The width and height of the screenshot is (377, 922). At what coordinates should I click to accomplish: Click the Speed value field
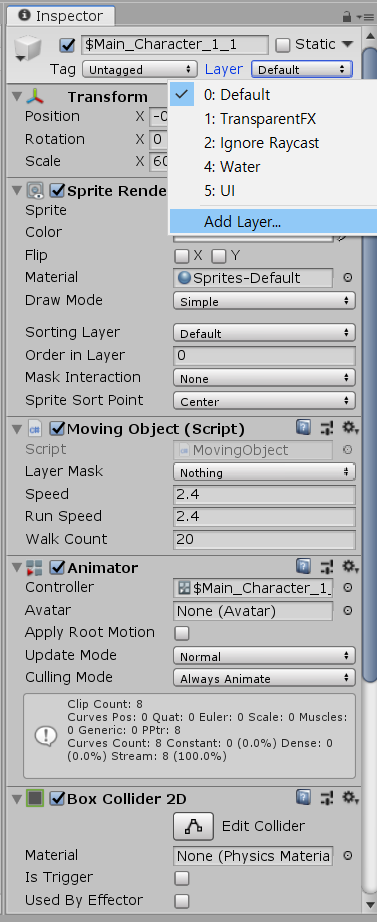(264, 495)
